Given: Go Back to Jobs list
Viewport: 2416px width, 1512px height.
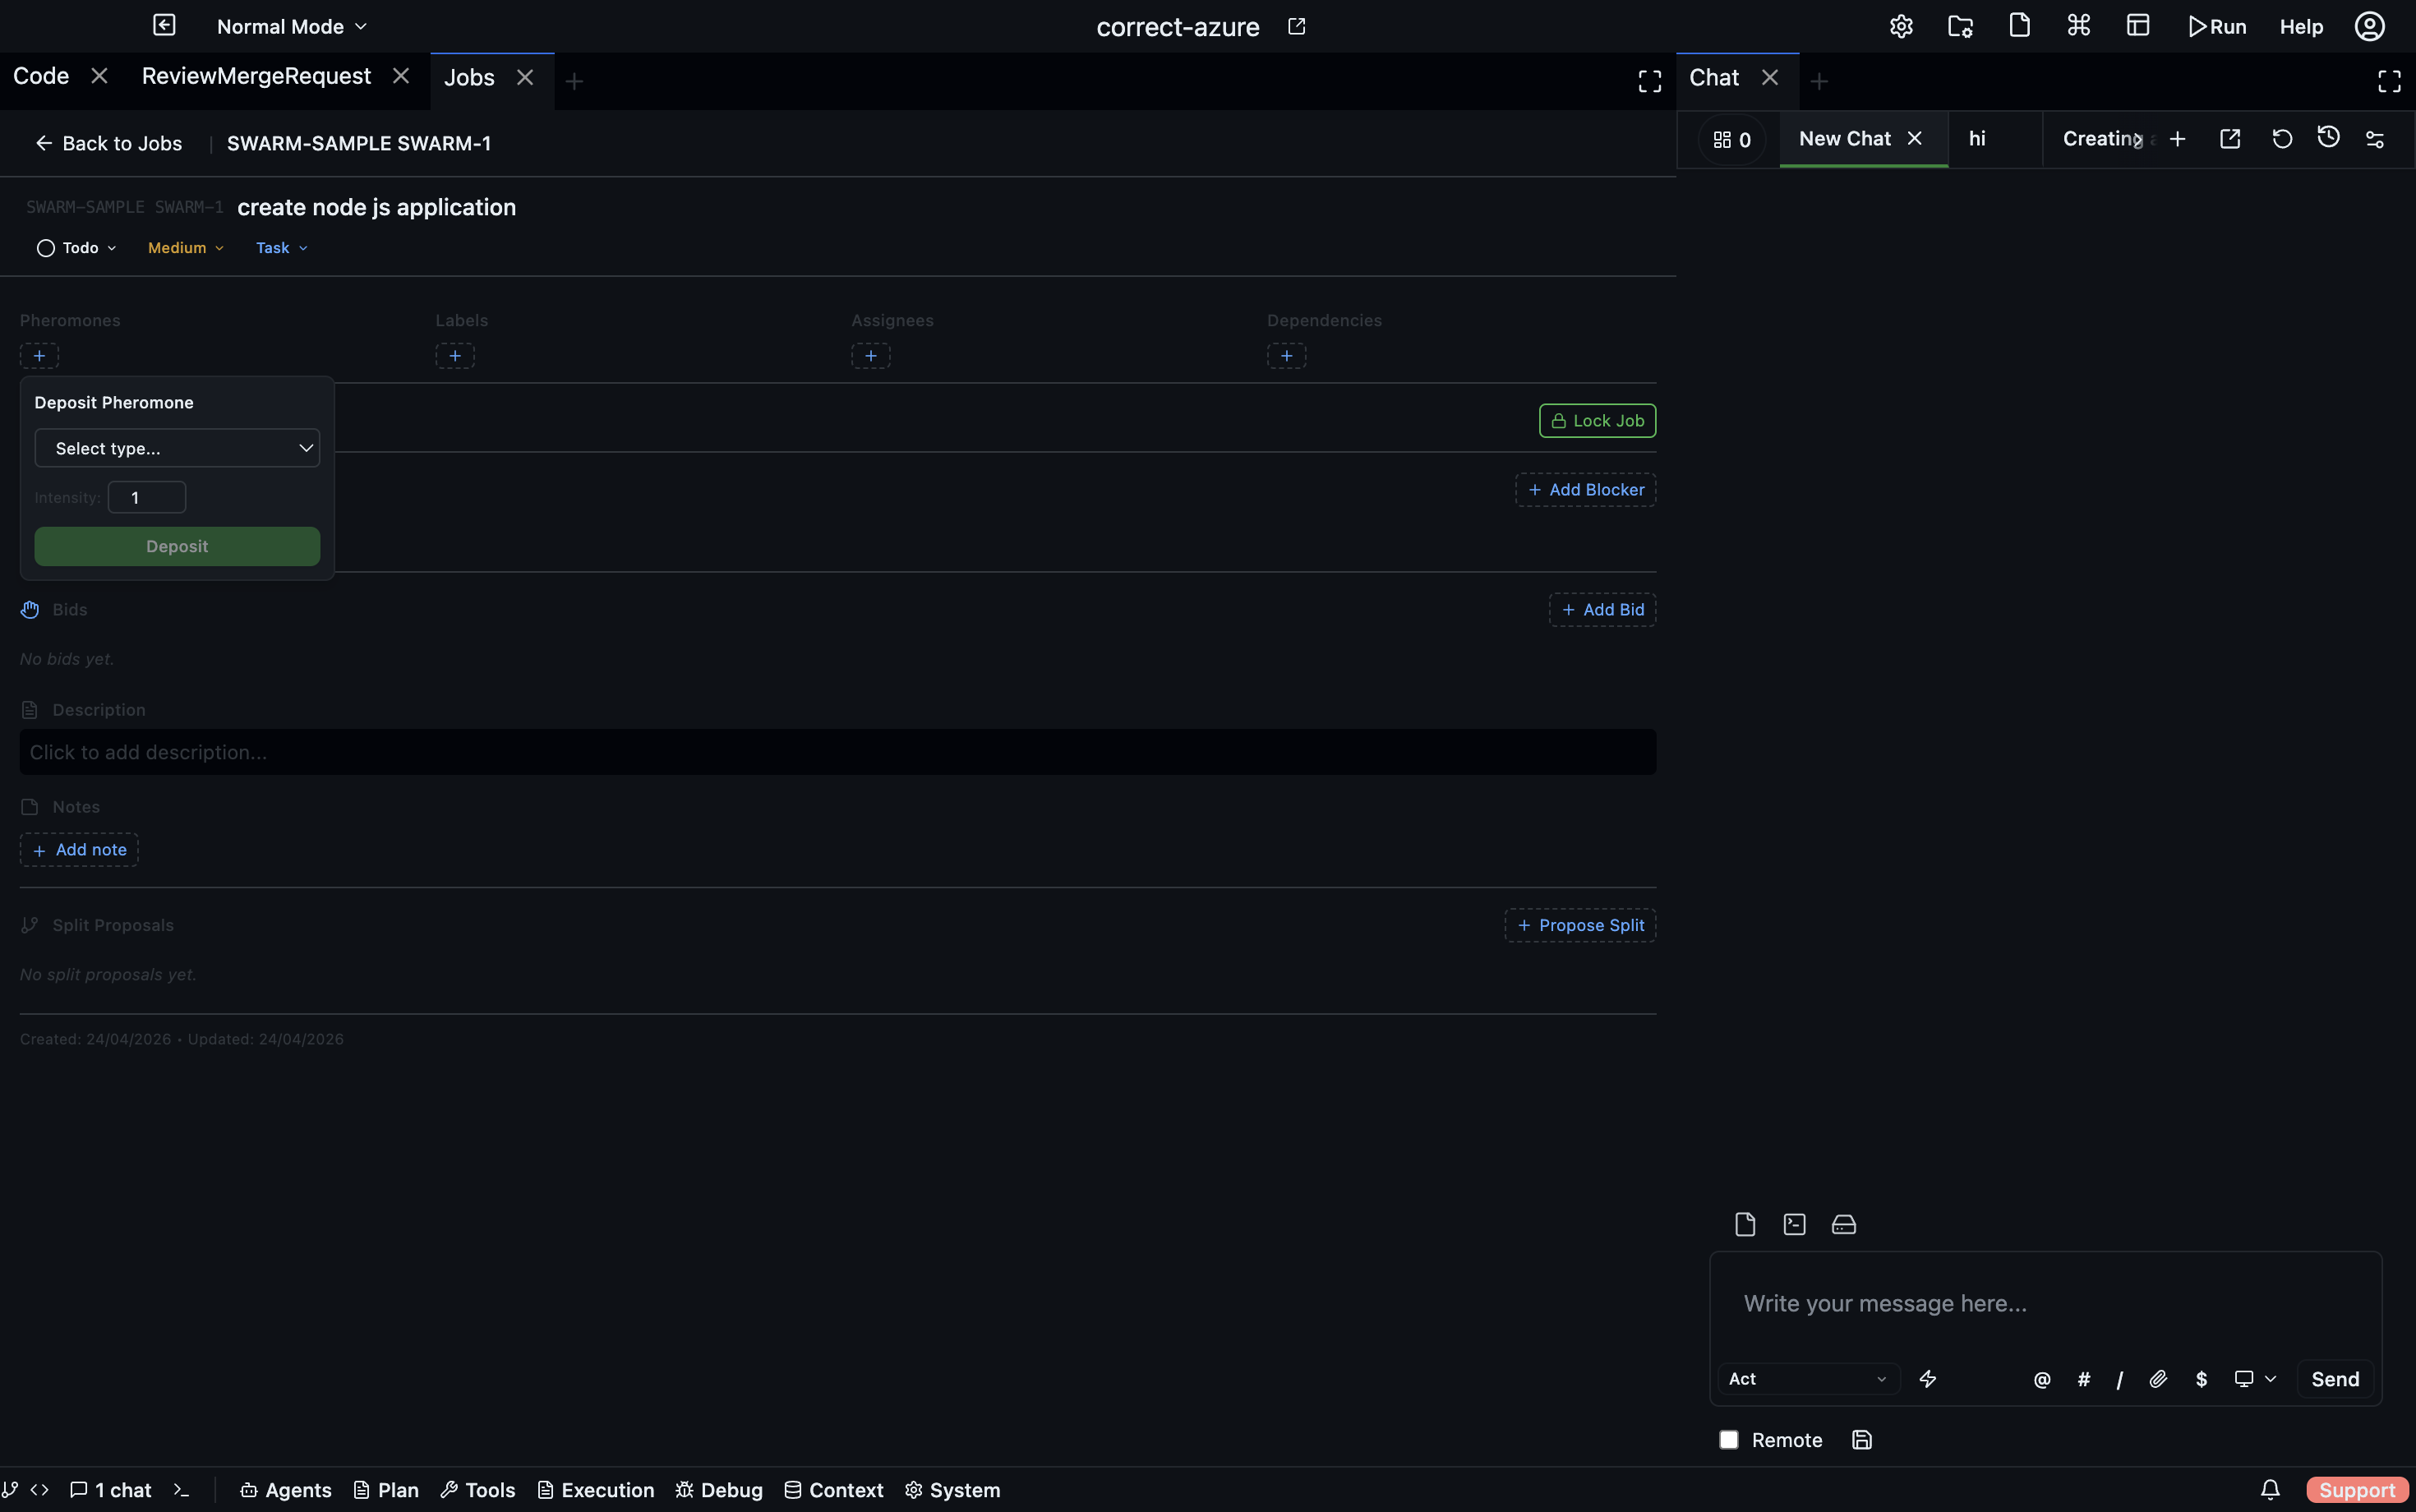Looking at the screenshot, I should [109, 143].
